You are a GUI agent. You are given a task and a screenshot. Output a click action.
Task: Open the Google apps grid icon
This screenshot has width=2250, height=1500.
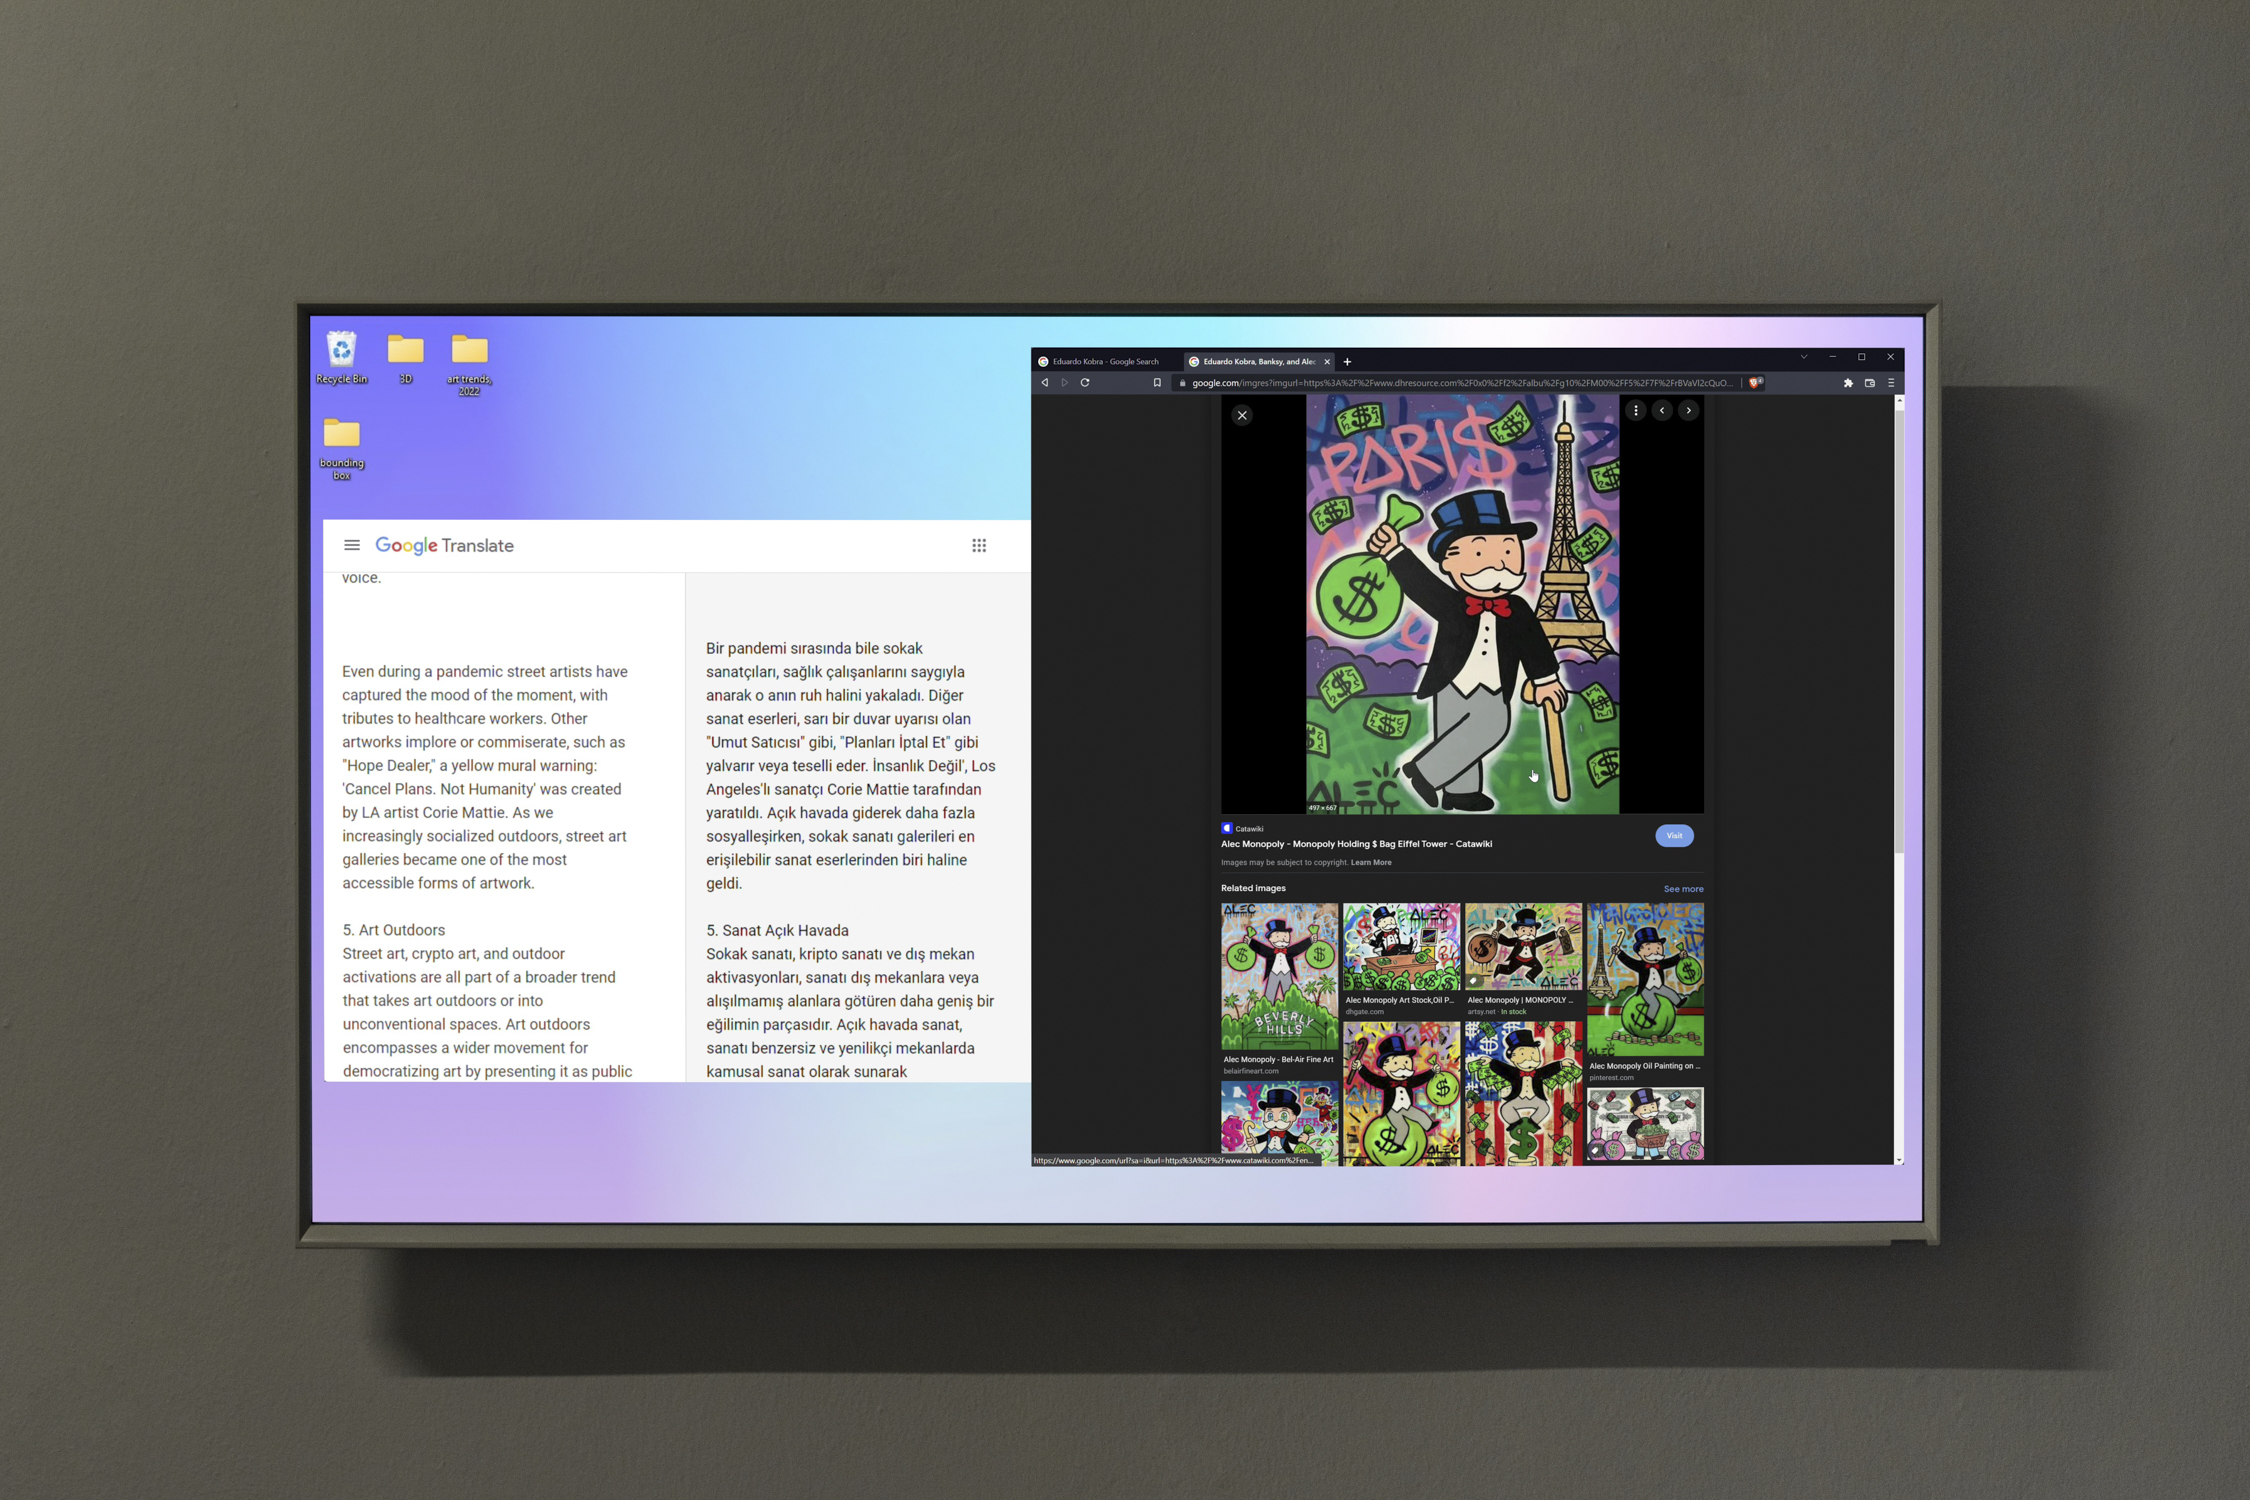click(x=979, y=546)
